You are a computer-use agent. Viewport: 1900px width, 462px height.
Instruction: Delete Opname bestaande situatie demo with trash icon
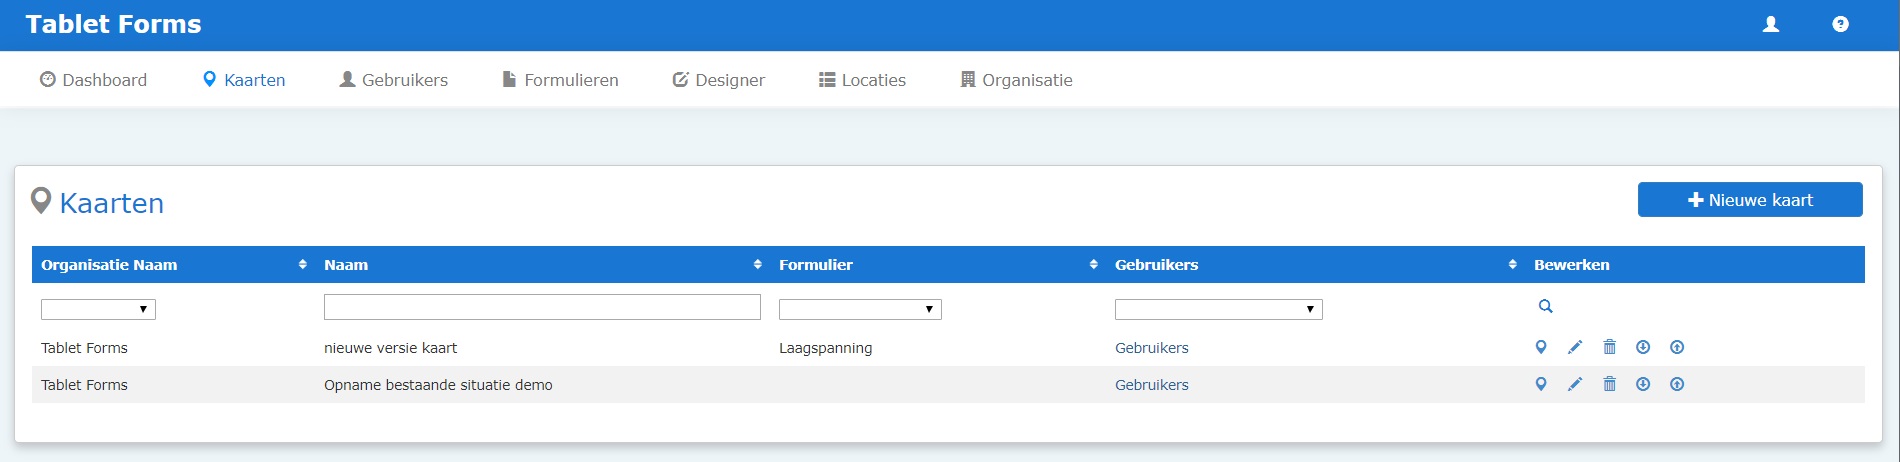click(1609, 384)
